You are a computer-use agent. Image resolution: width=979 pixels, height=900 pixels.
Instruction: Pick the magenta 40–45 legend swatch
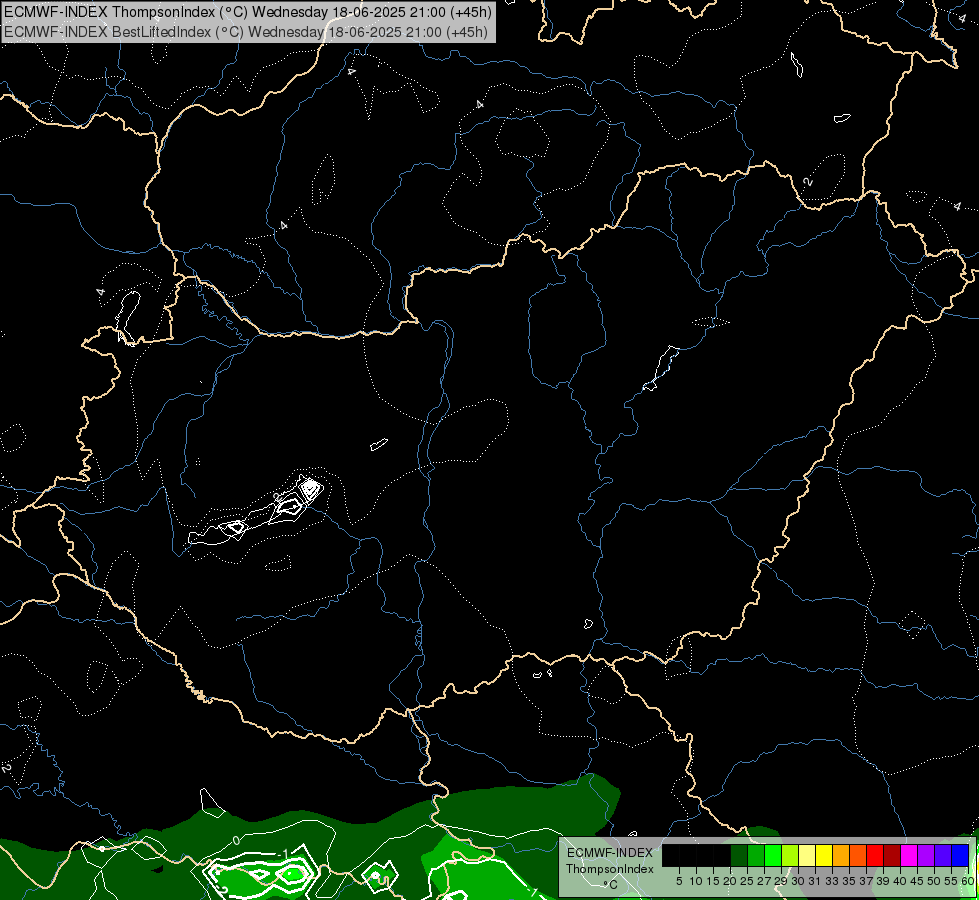tap(909, 855)
